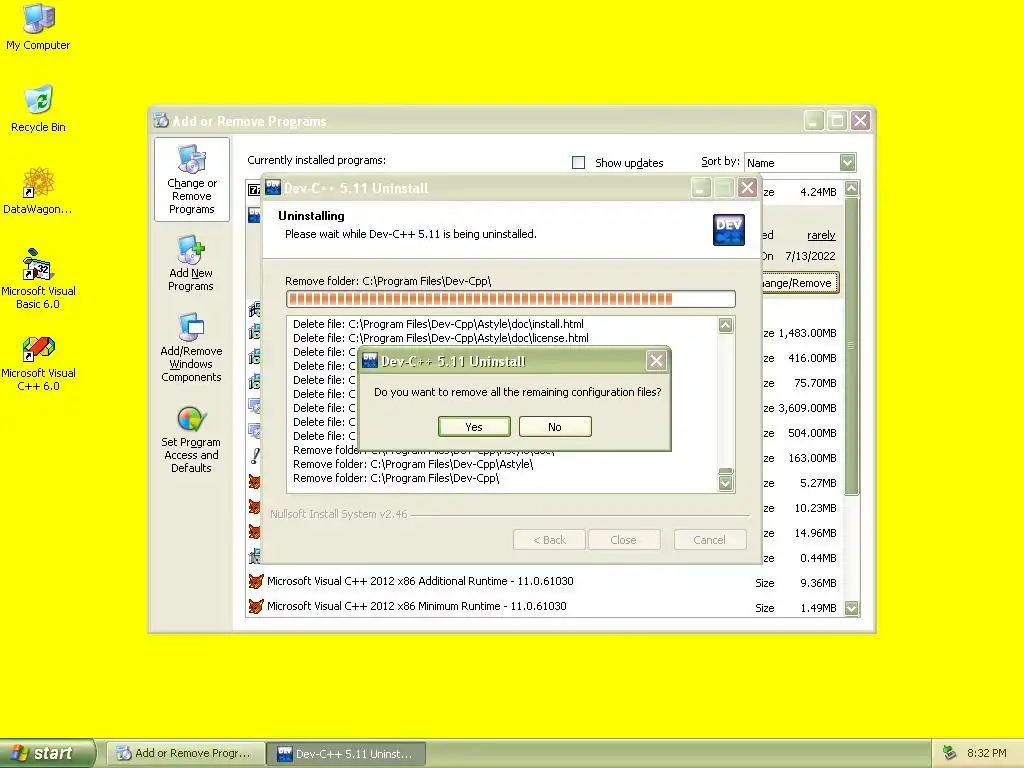Click the program list scrollbar thumb
This screenshot has height=768, width=1024.
pos(852,345)
